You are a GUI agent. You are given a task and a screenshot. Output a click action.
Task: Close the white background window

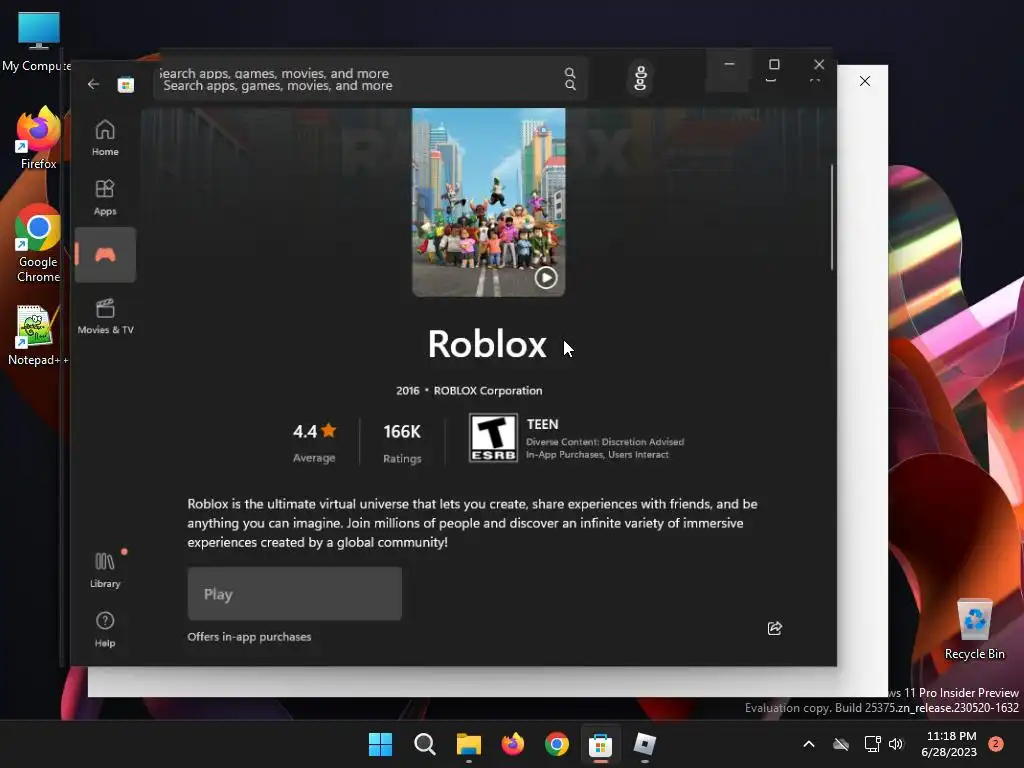pyautogui.click(x=865, y=81)
